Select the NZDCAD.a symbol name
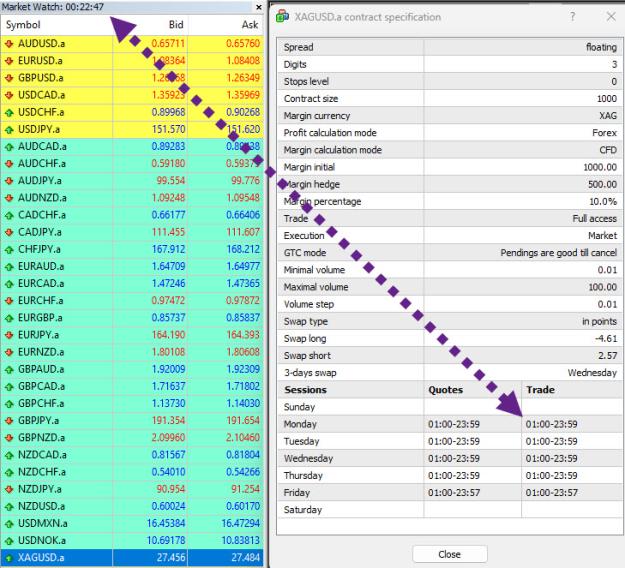The width and height of the screenshot is (625, 568). (x=42, y=455)
